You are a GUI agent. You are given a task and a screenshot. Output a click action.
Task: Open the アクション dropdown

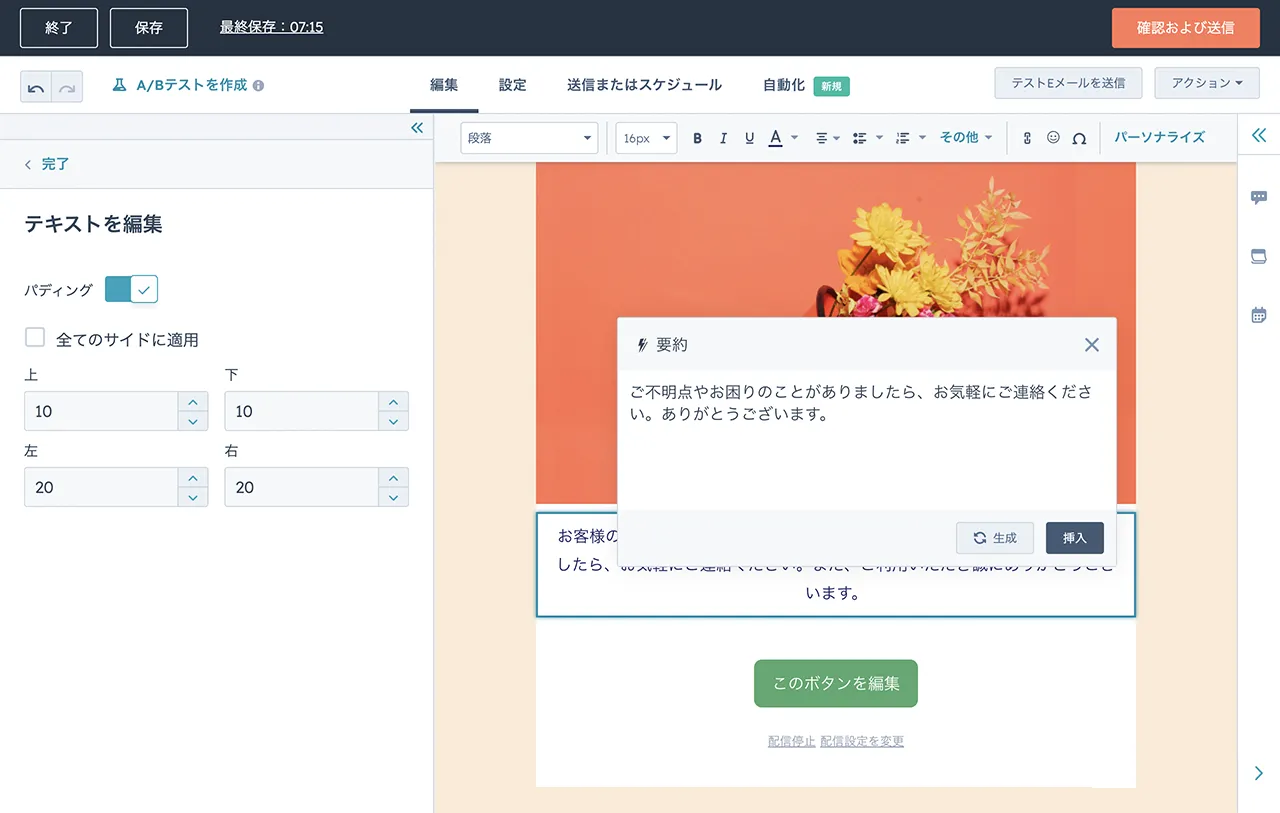[1207, 83]
